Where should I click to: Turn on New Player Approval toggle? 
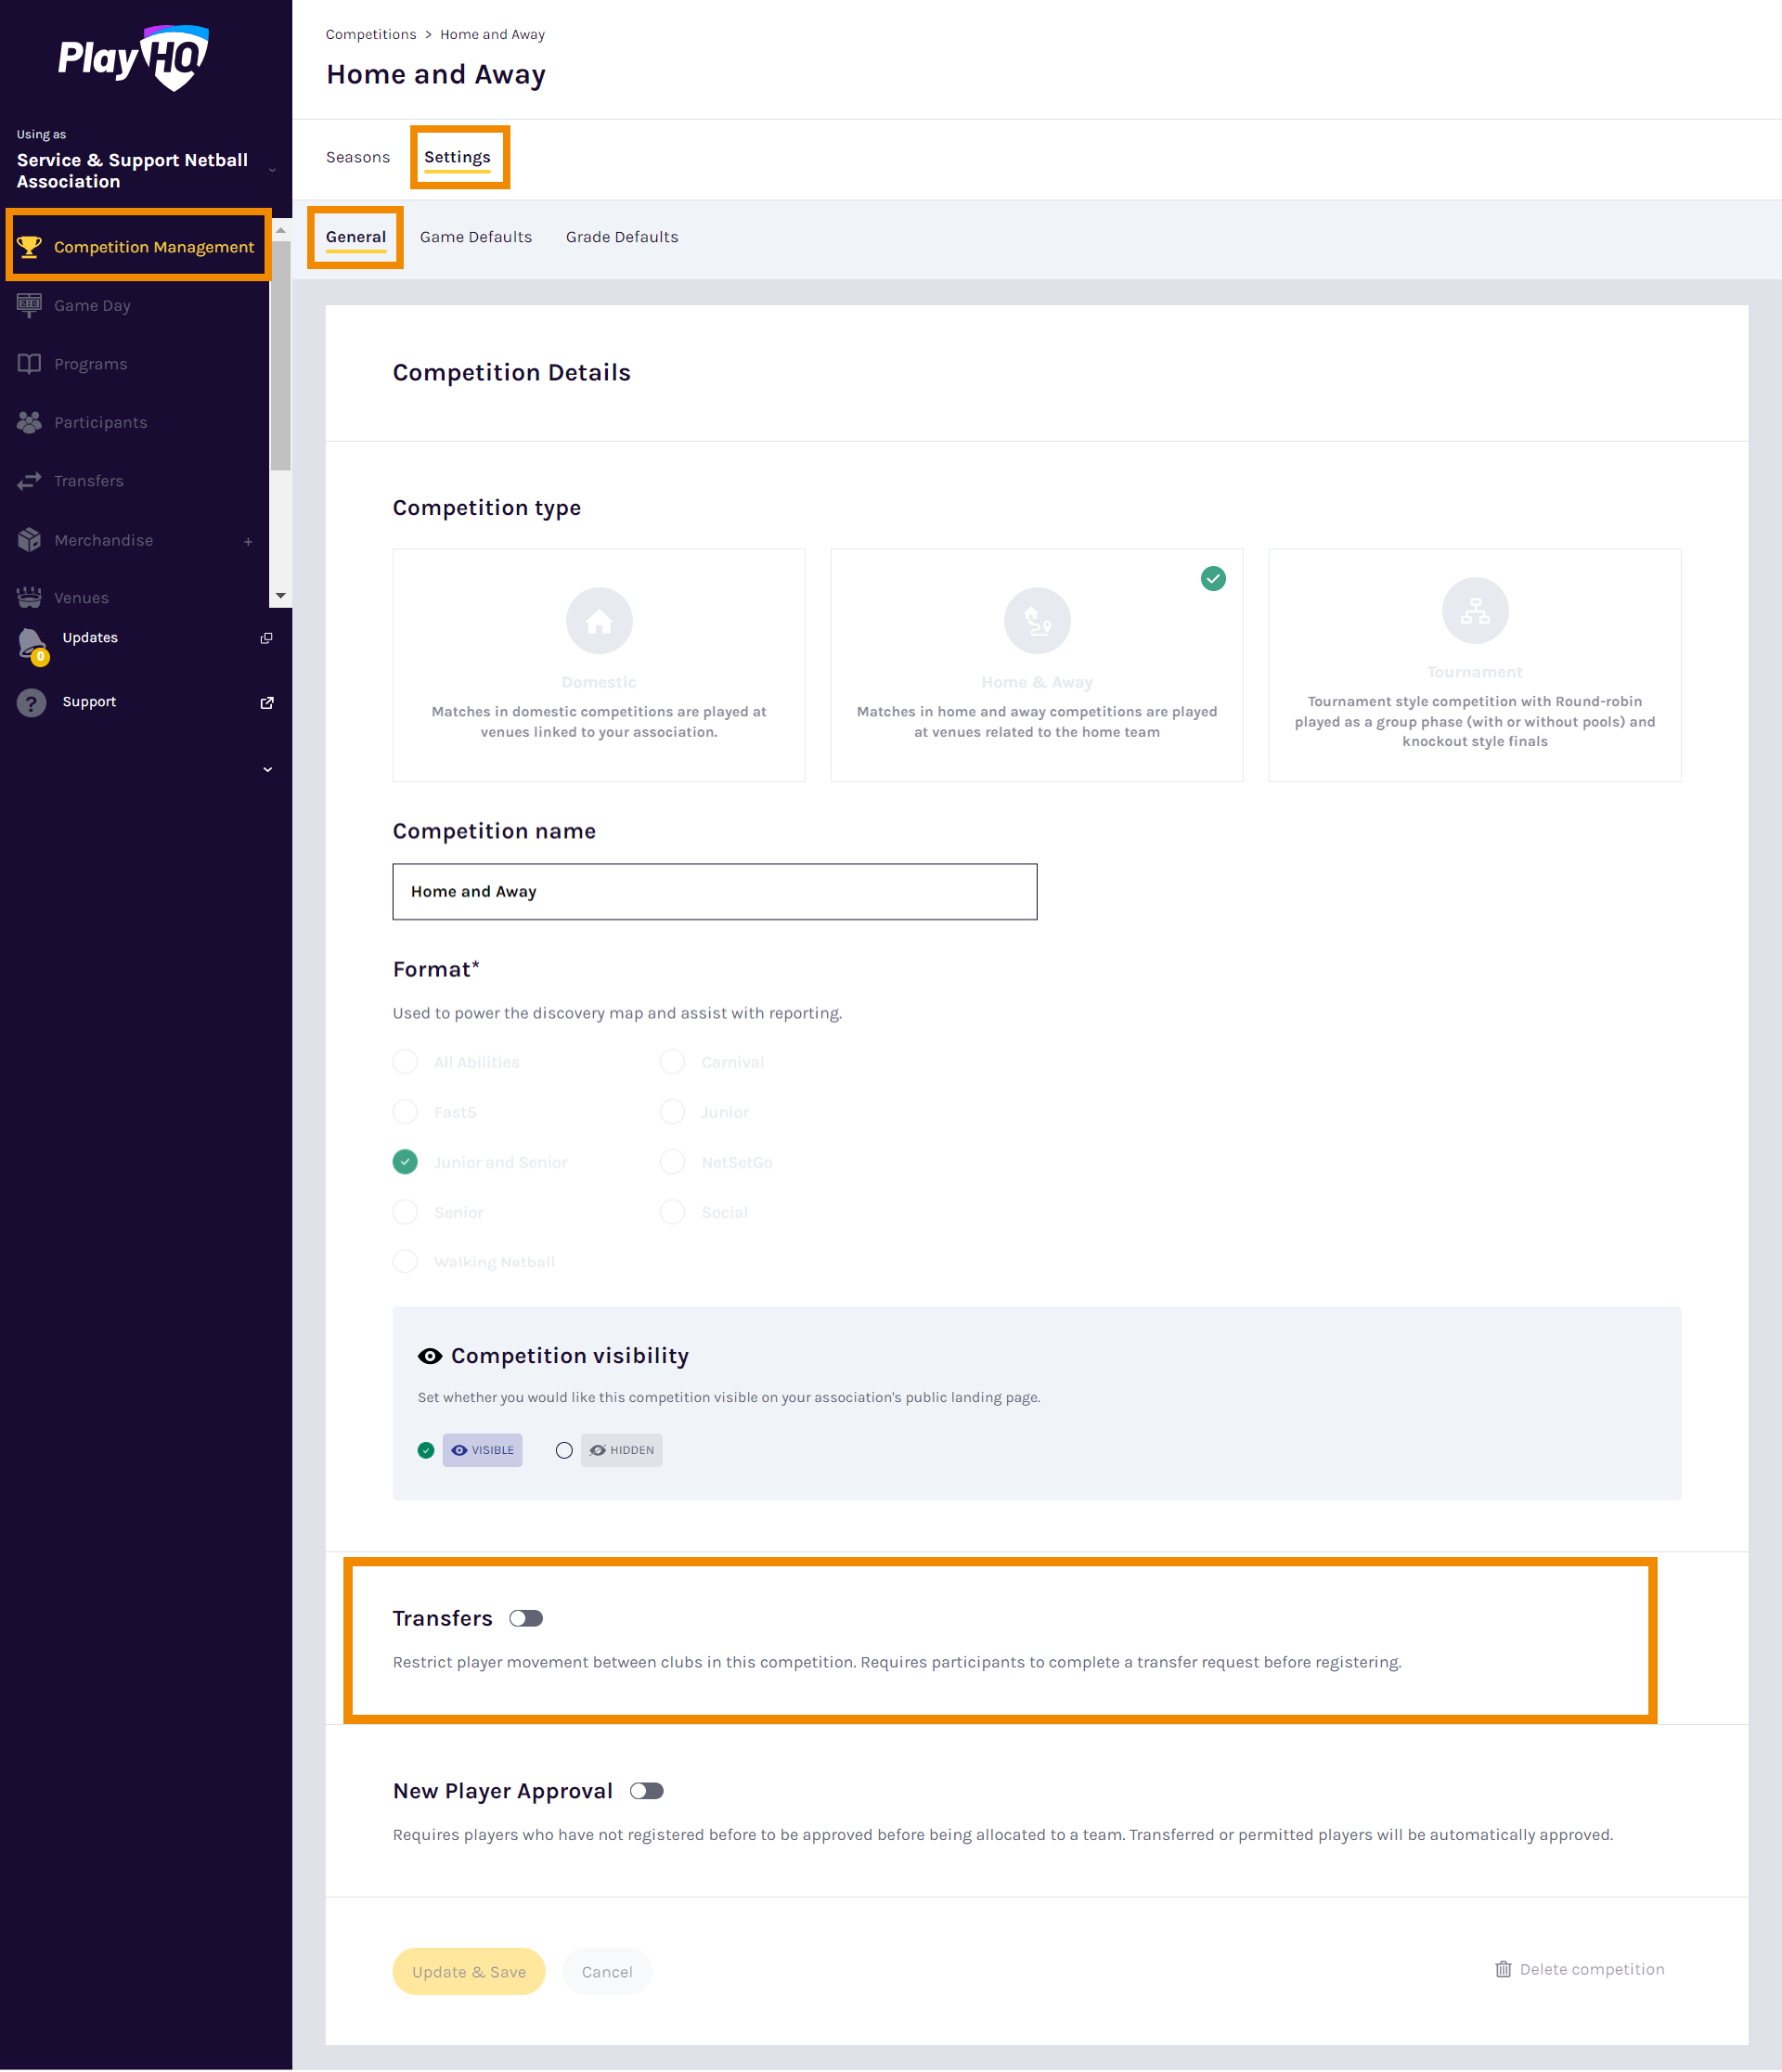[x=646, y=1791]
